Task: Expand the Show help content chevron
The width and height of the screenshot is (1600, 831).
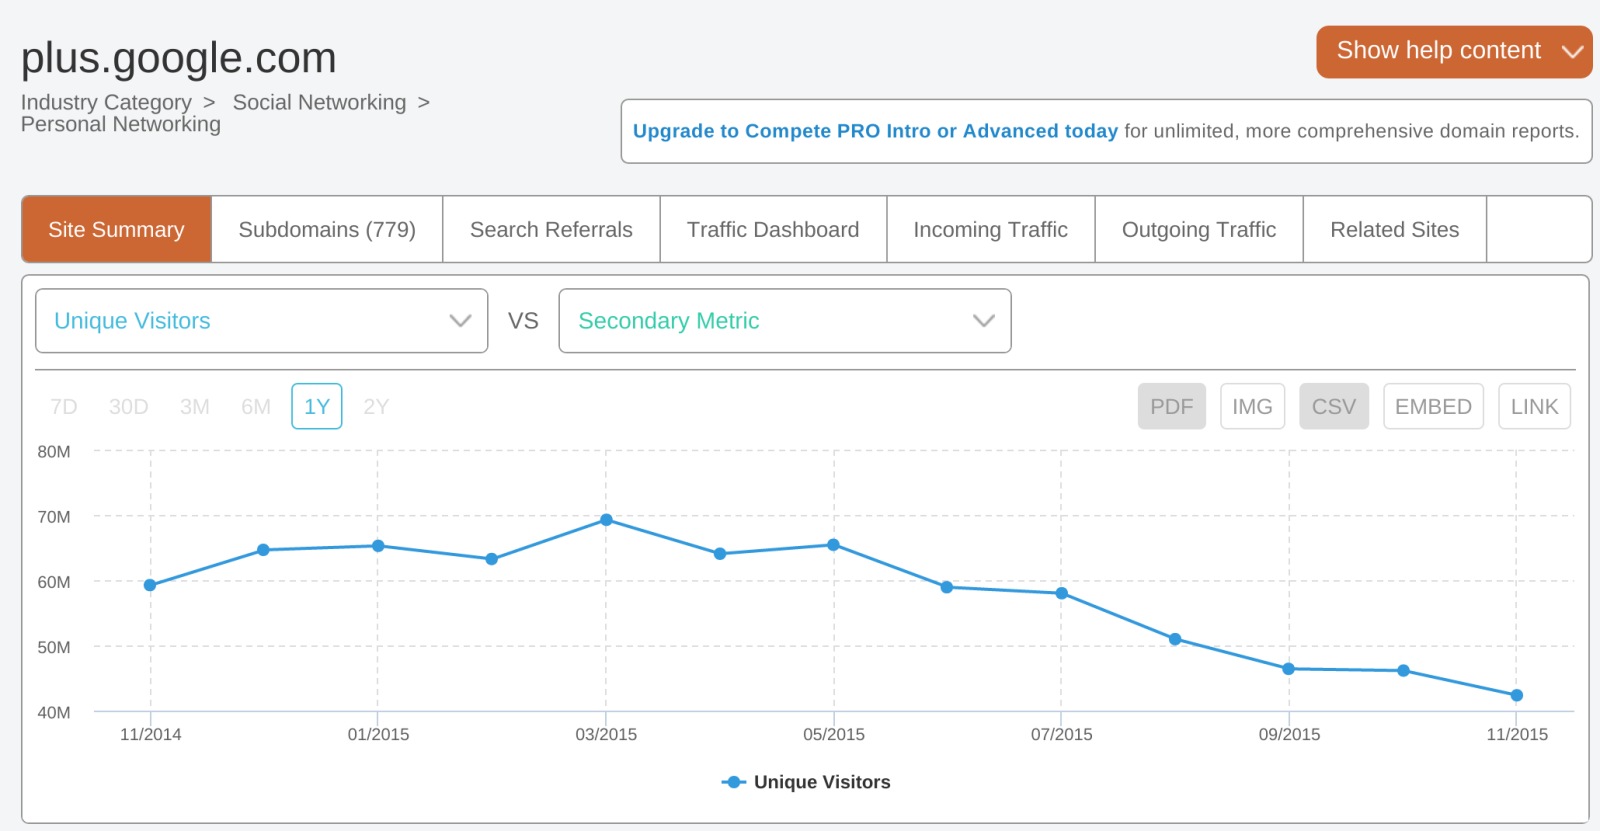Action: [x=1573, y=51]
